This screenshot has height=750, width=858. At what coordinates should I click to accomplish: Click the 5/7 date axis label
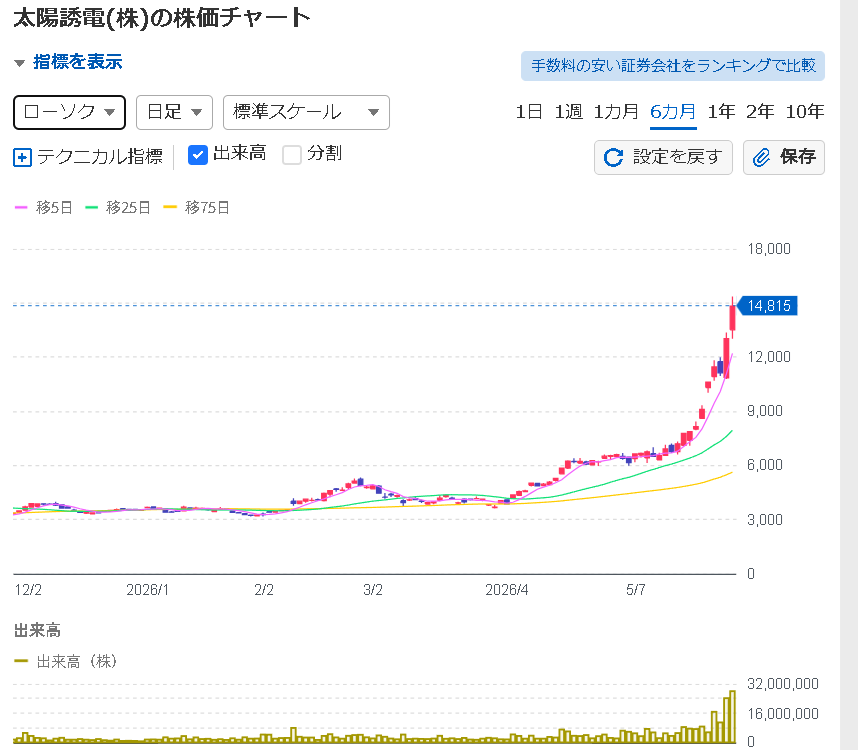635,590
